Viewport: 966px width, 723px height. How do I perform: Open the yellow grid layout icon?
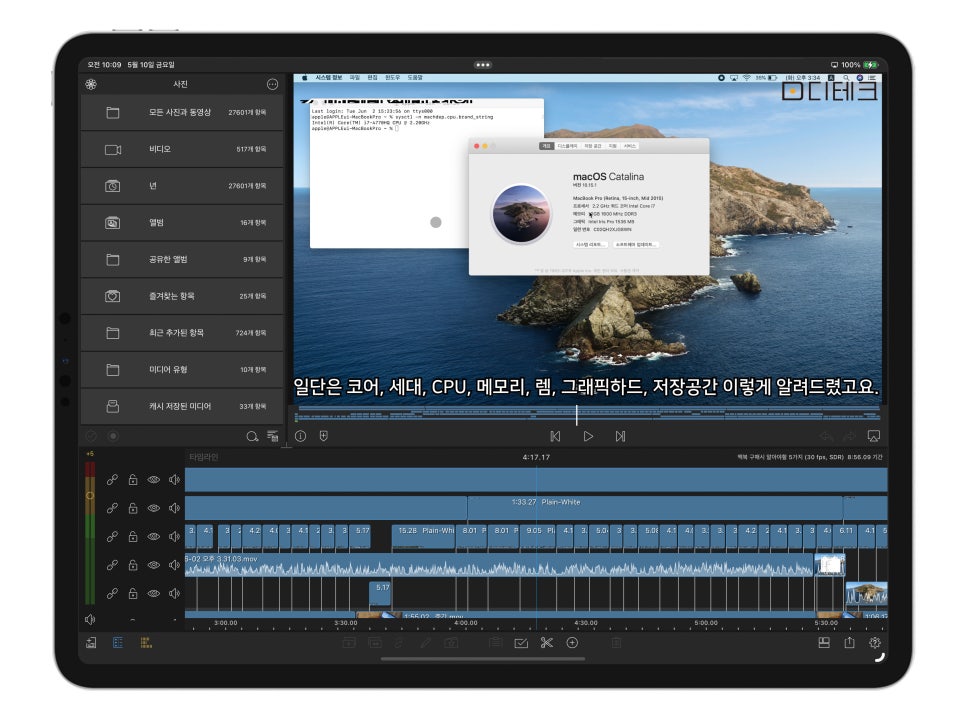146,643
